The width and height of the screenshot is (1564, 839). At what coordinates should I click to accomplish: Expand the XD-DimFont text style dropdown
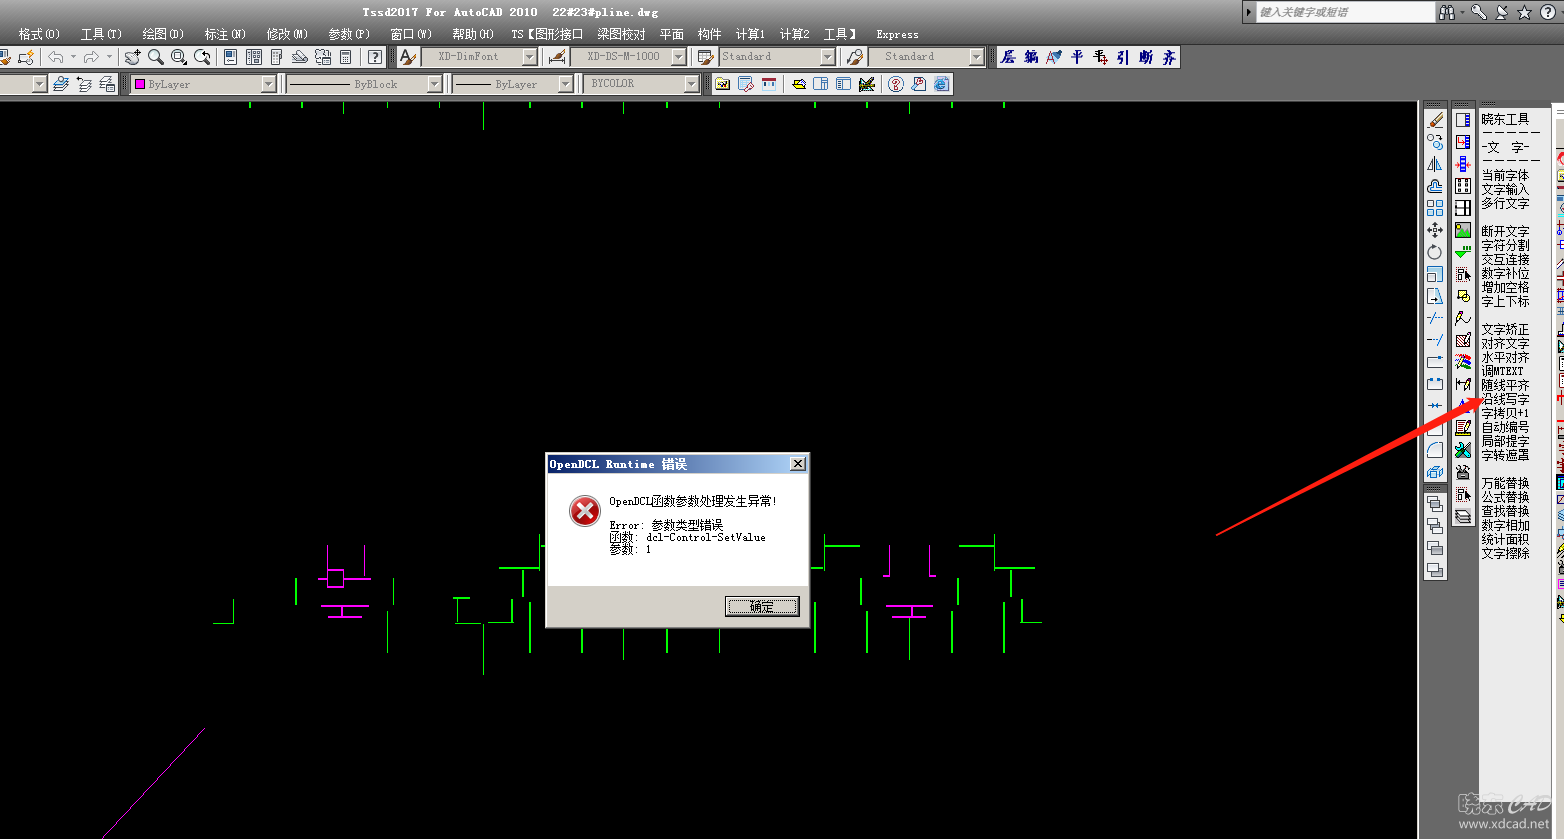[530, 57]
